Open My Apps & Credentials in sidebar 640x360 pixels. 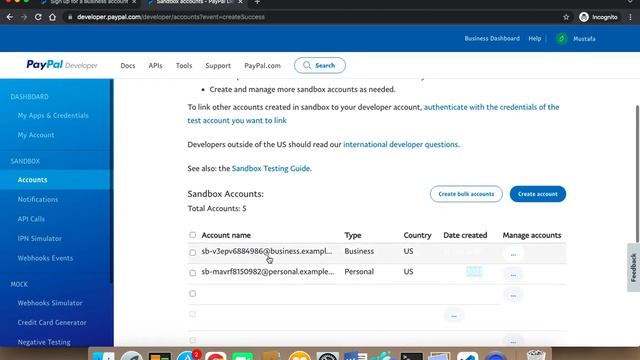53,116
